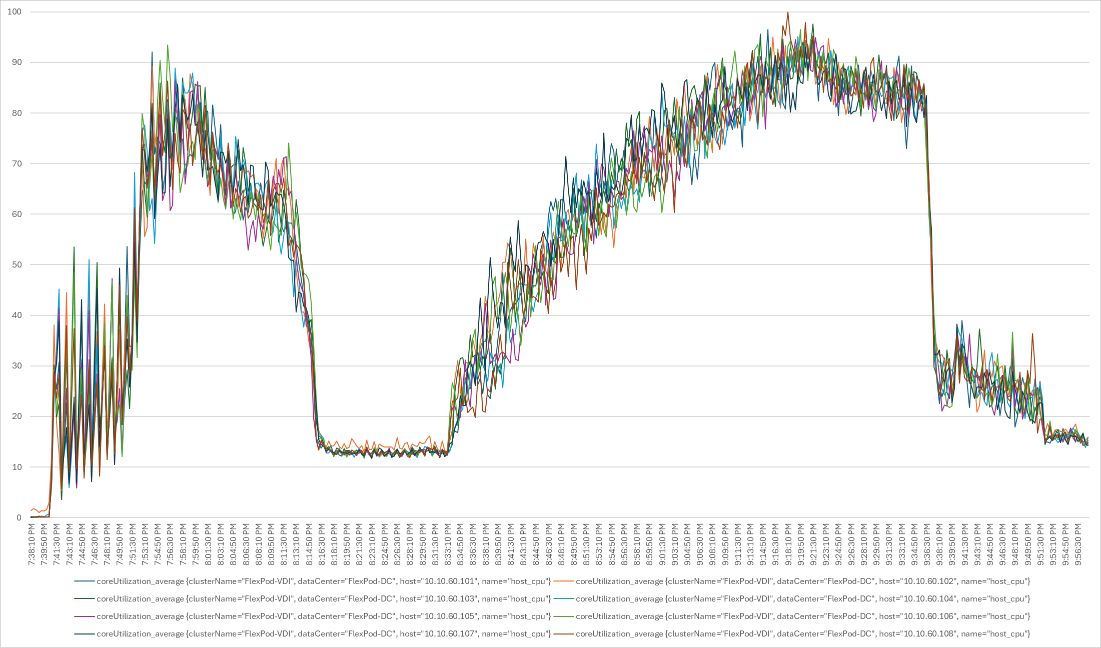The height and width of the screenshot is (648, 1101).
Task: Click the x-axis label 8:59:50 PM
Action: point(648,542)
